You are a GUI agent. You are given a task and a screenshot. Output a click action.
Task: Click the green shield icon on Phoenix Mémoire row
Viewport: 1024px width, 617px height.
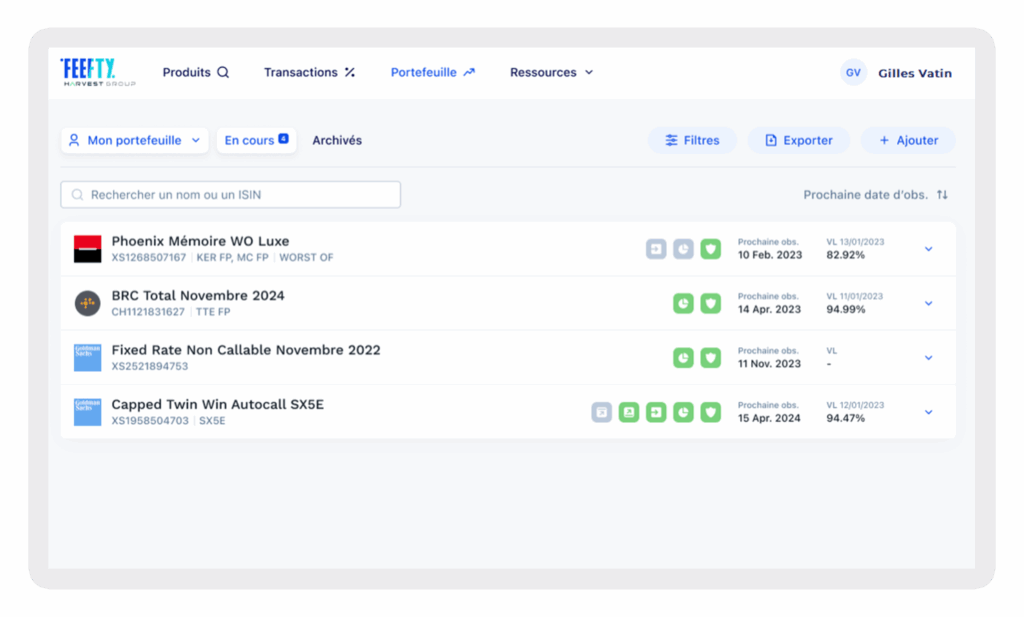[710, 249]
